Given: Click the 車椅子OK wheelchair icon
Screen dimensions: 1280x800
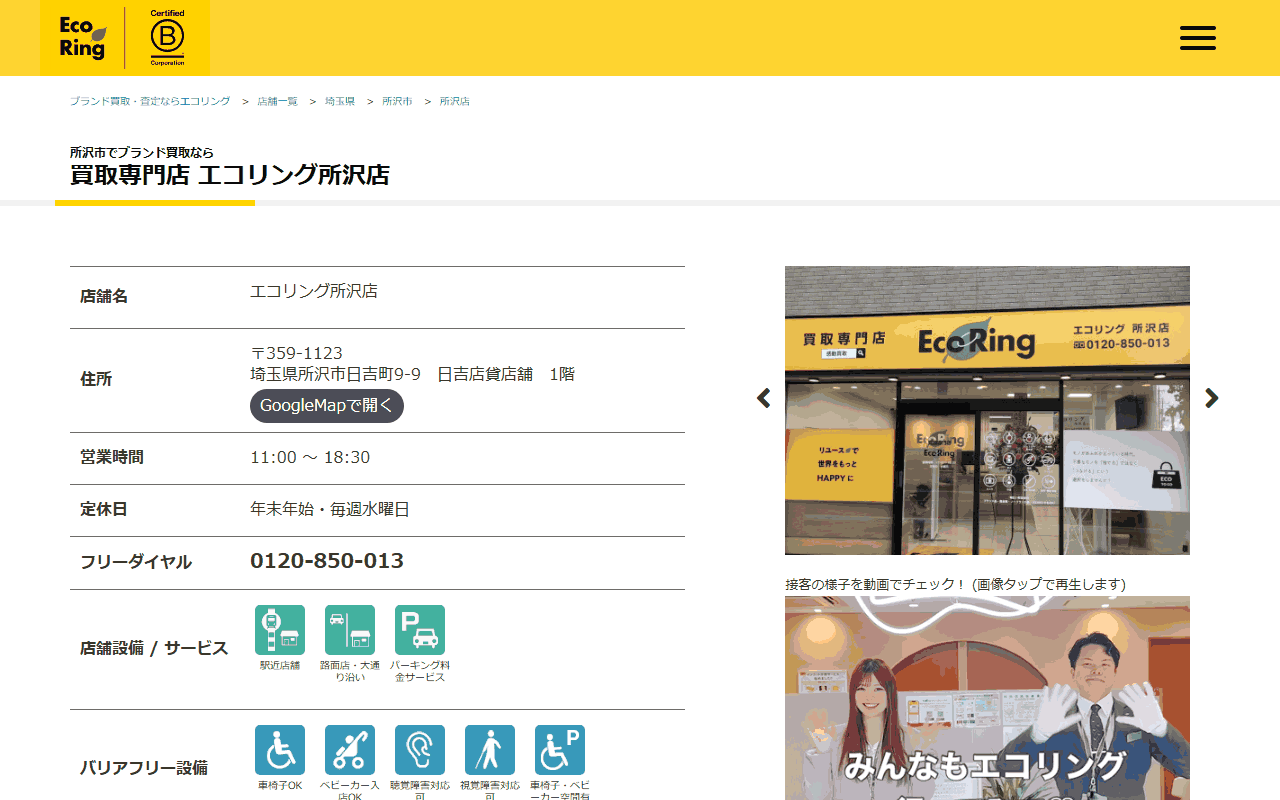Looking at the screenshot, I should [x=280, y=750].
